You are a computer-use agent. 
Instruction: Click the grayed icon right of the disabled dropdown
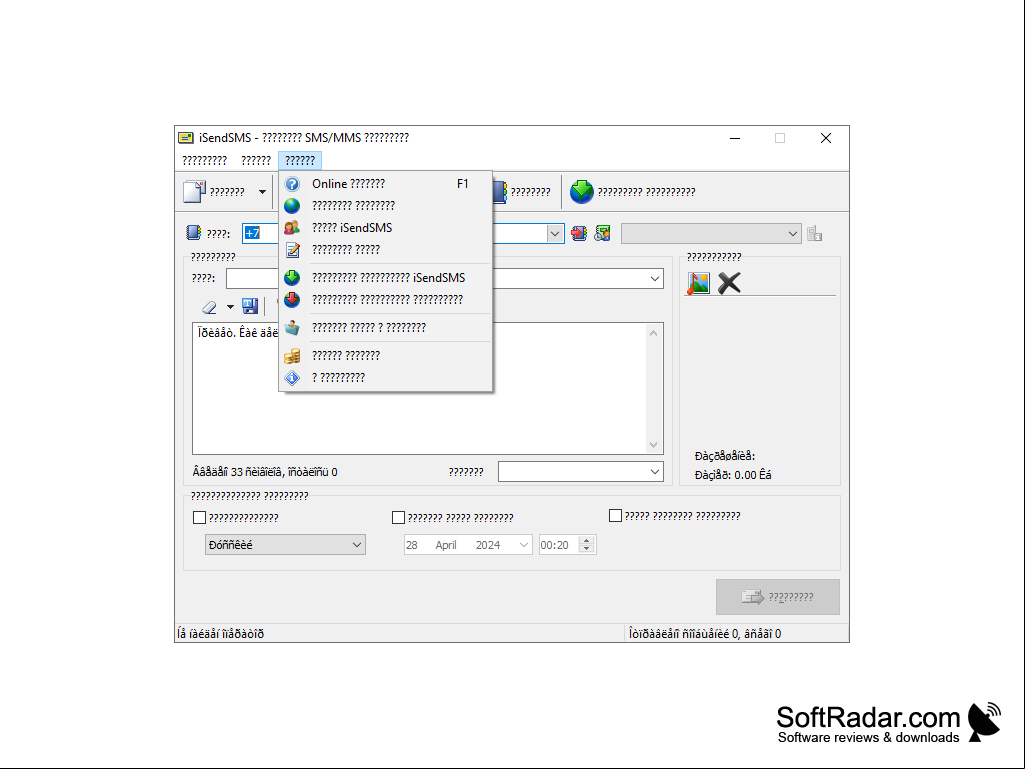click(x=815, y=233)
